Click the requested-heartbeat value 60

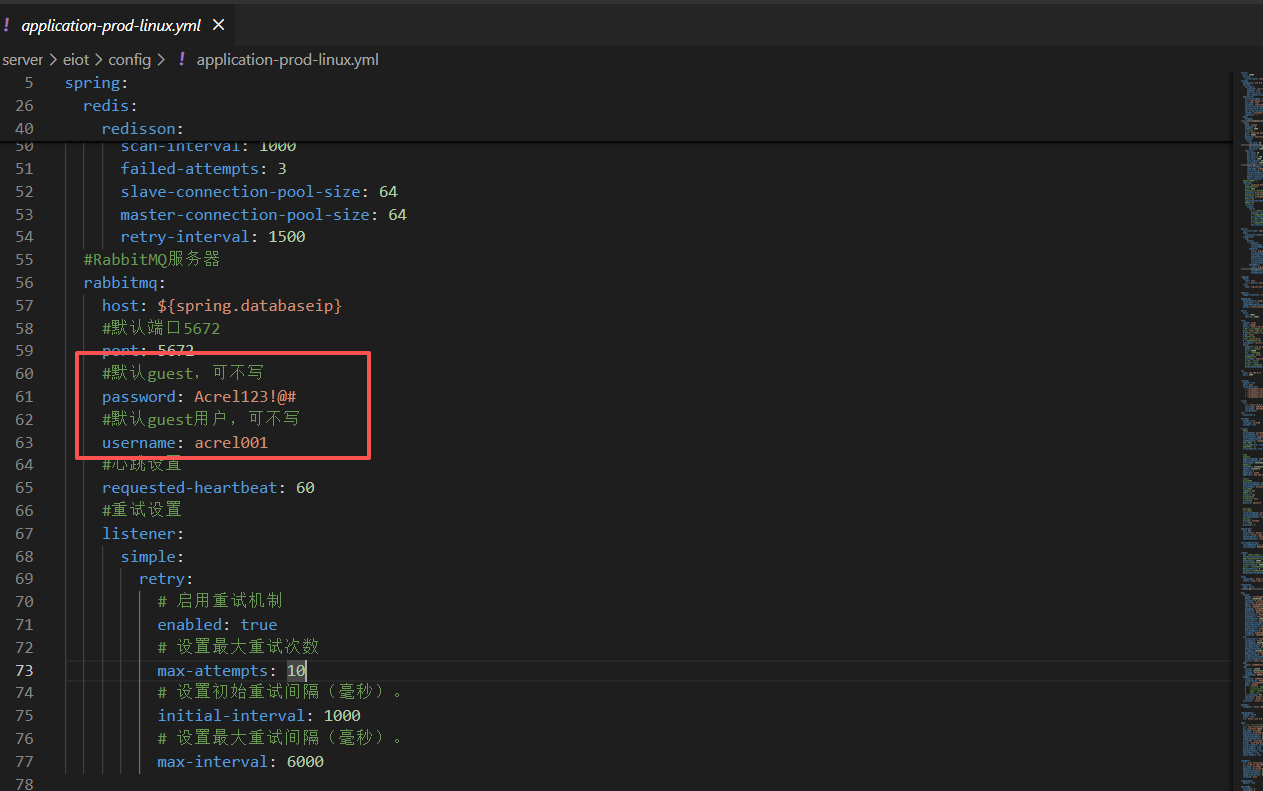[305, 488]
